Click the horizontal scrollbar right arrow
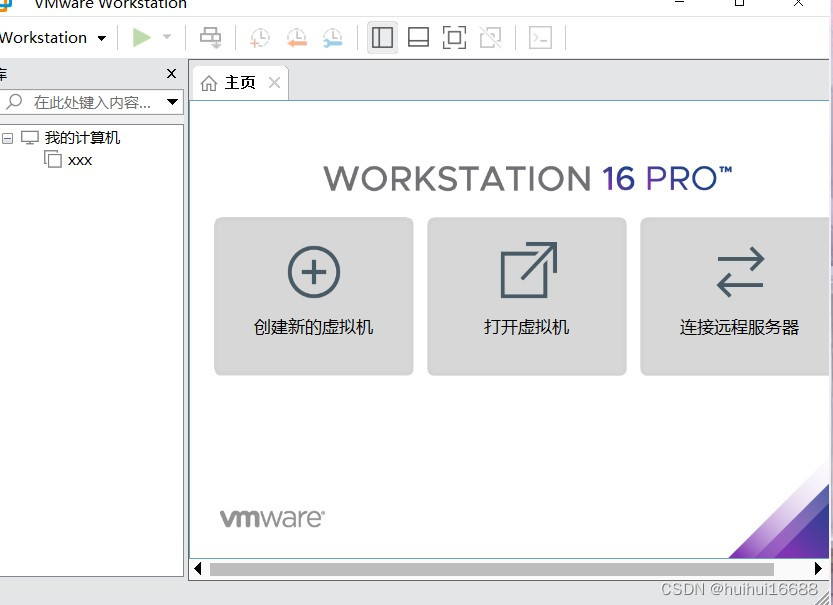The image size is (833, 605). (818, 568)
